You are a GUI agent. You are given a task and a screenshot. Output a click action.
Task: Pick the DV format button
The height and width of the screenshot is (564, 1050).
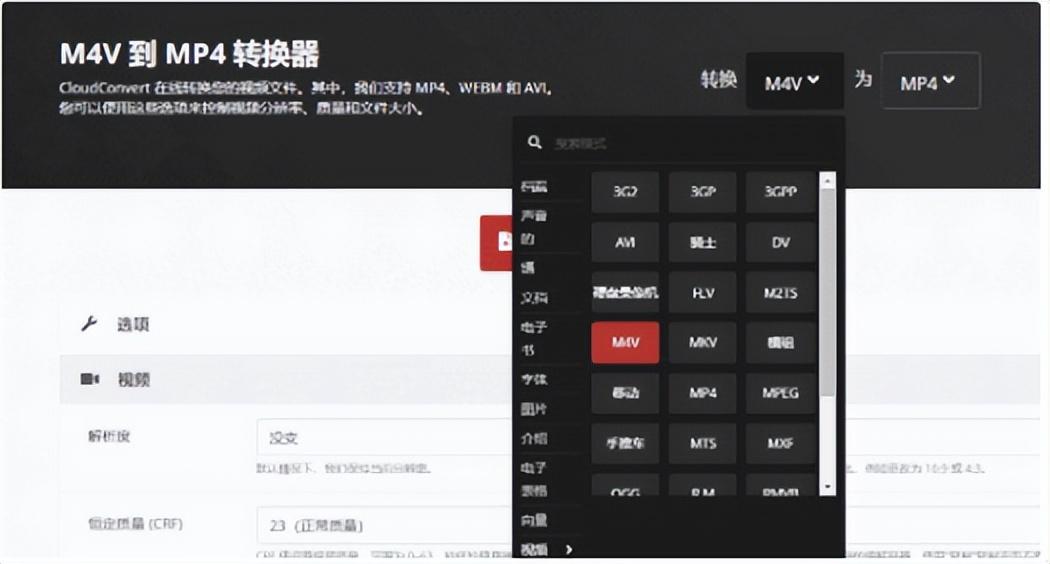(x=780, y=242)
